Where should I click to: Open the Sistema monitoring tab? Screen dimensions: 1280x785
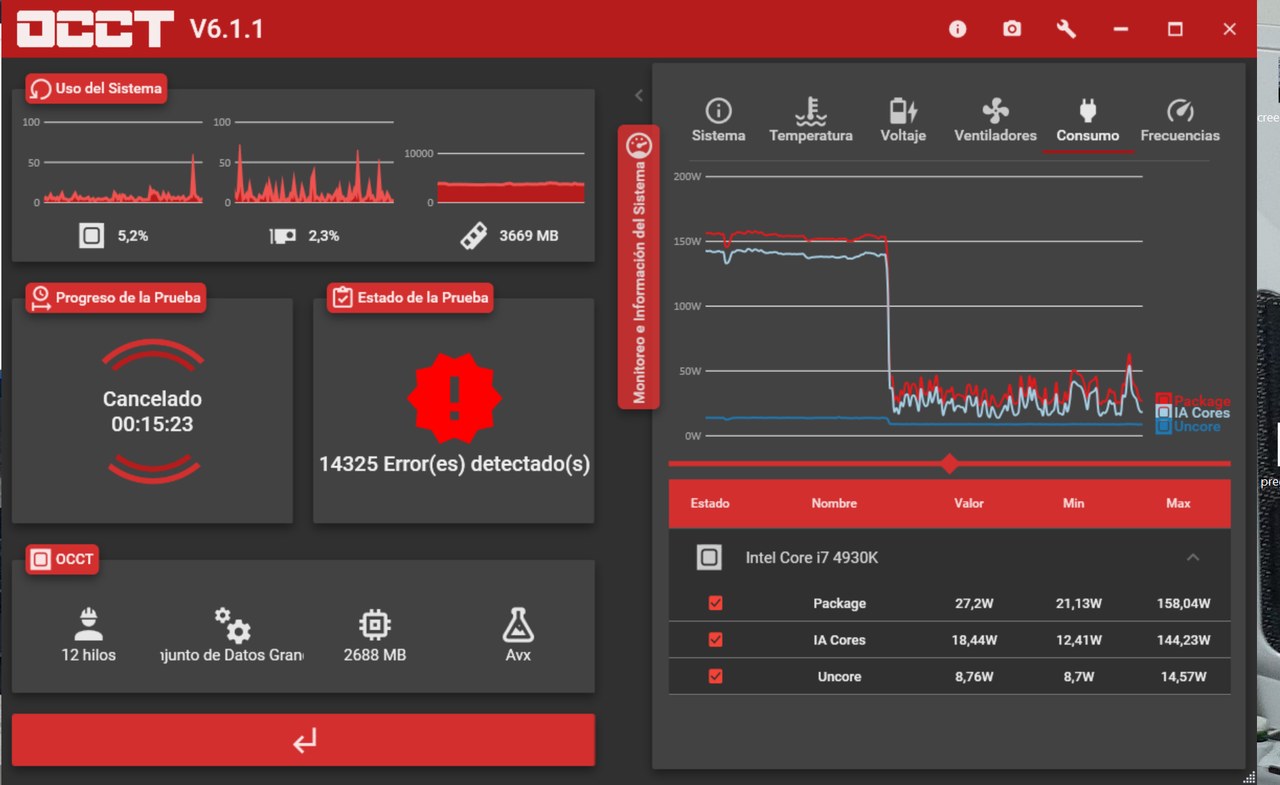[718, 120]
